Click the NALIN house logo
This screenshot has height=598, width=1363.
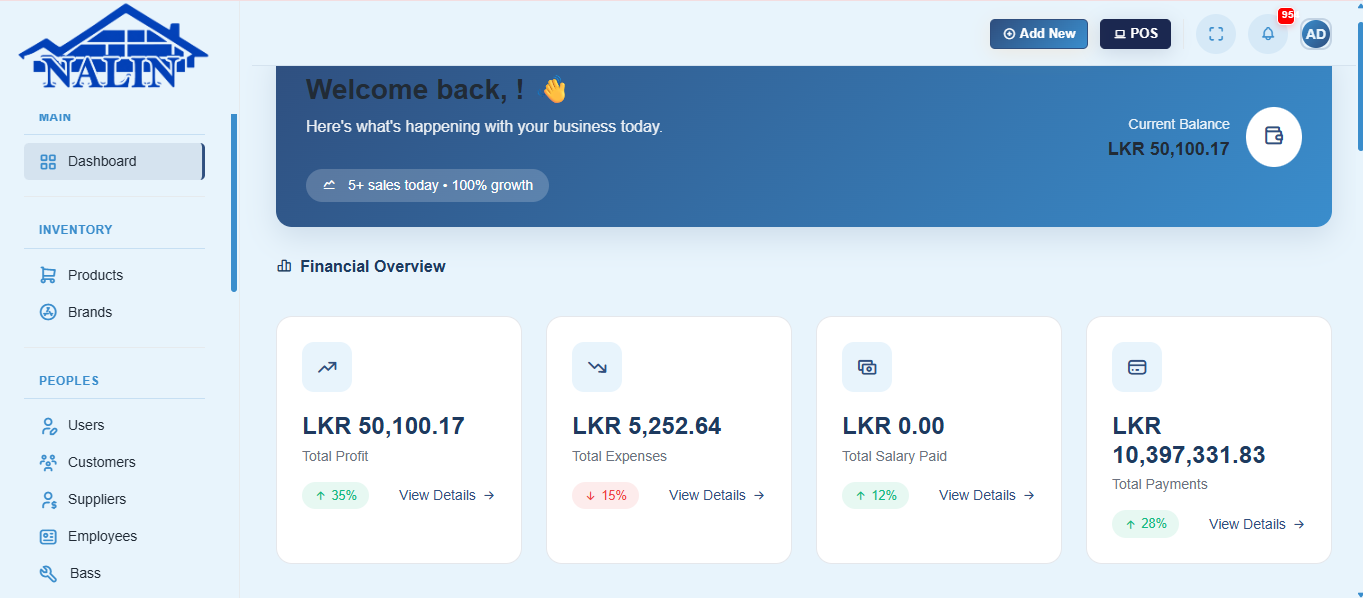click(113, 47)
